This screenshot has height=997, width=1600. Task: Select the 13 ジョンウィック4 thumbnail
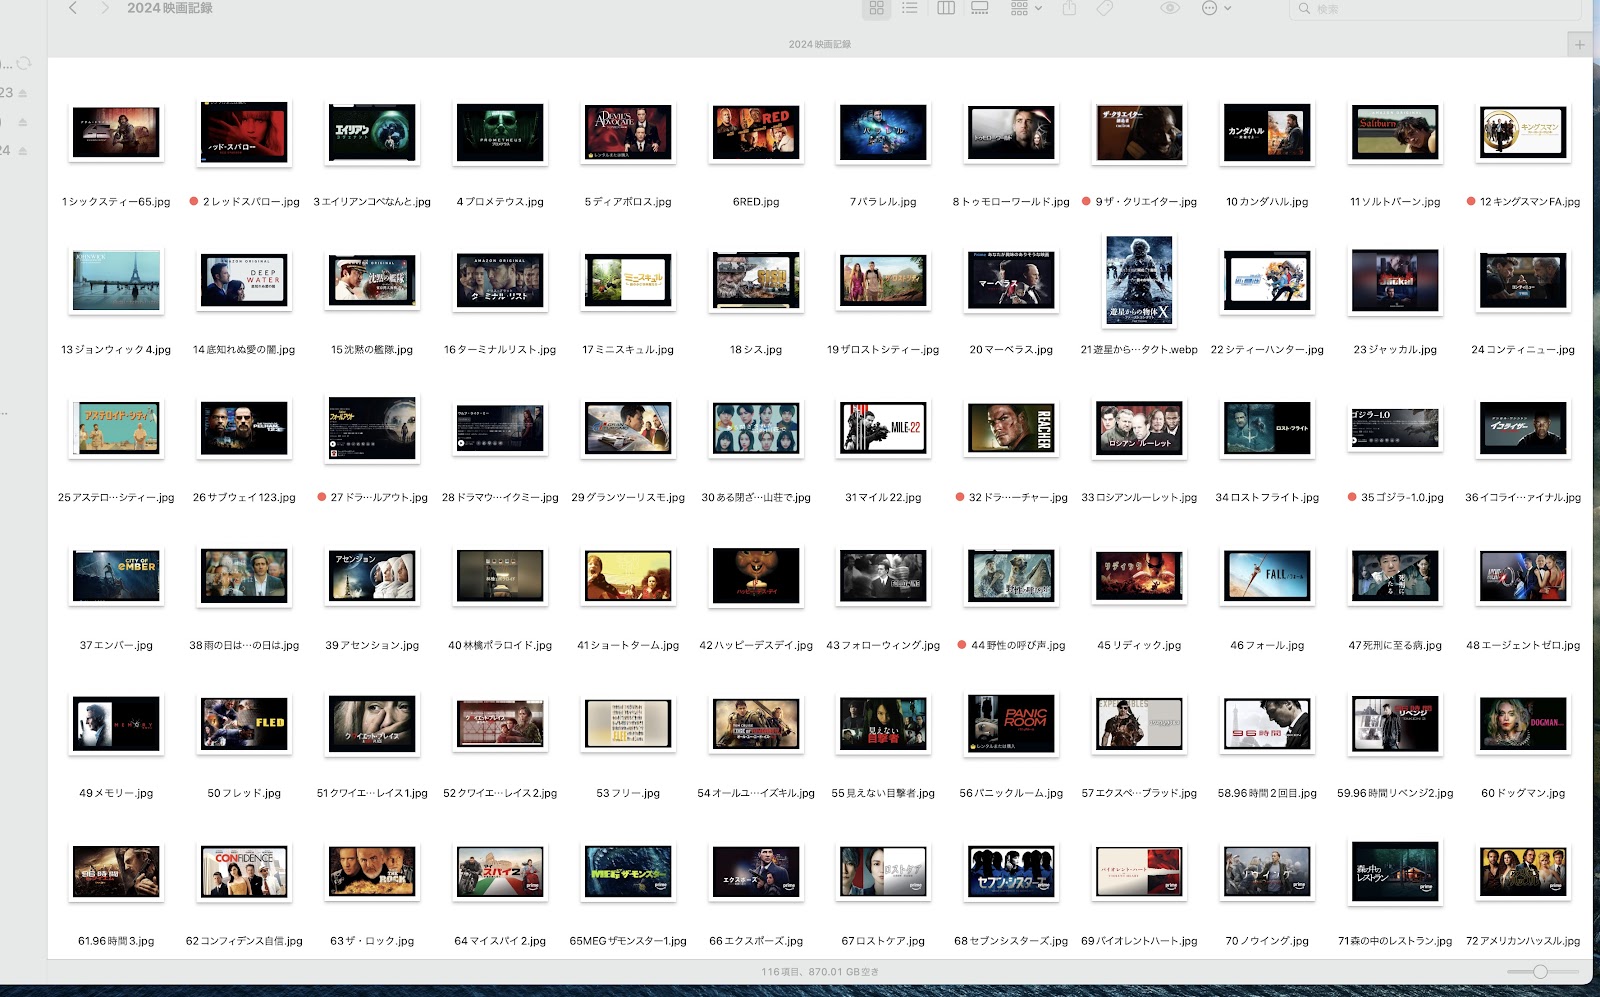pos(116,281)
